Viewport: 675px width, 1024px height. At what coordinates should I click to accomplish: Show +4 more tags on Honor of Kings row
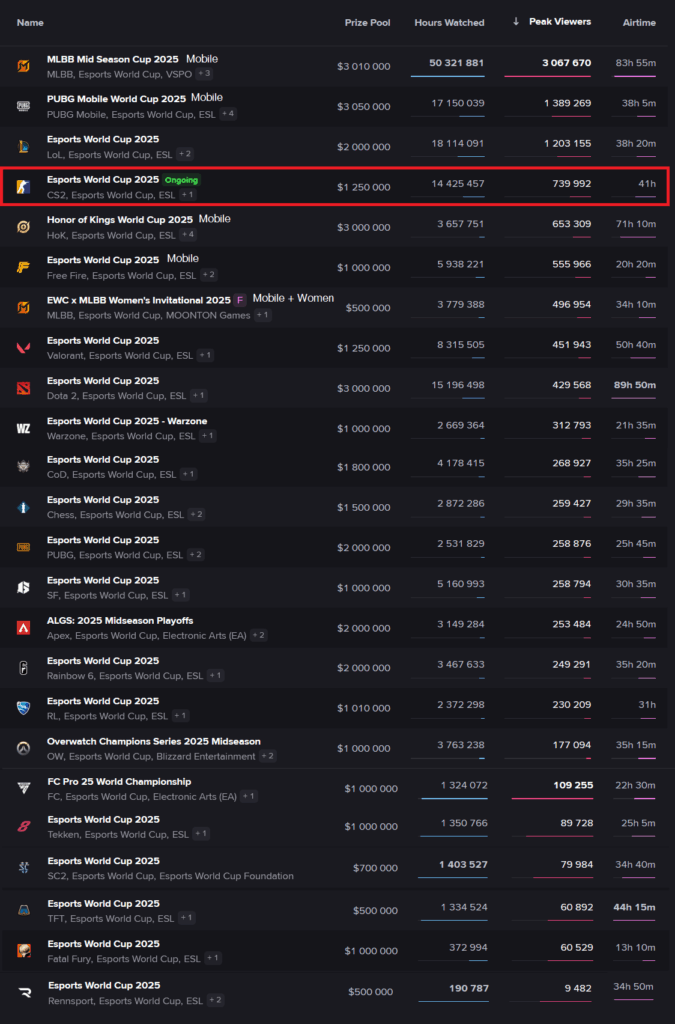[x=188, y=235]
